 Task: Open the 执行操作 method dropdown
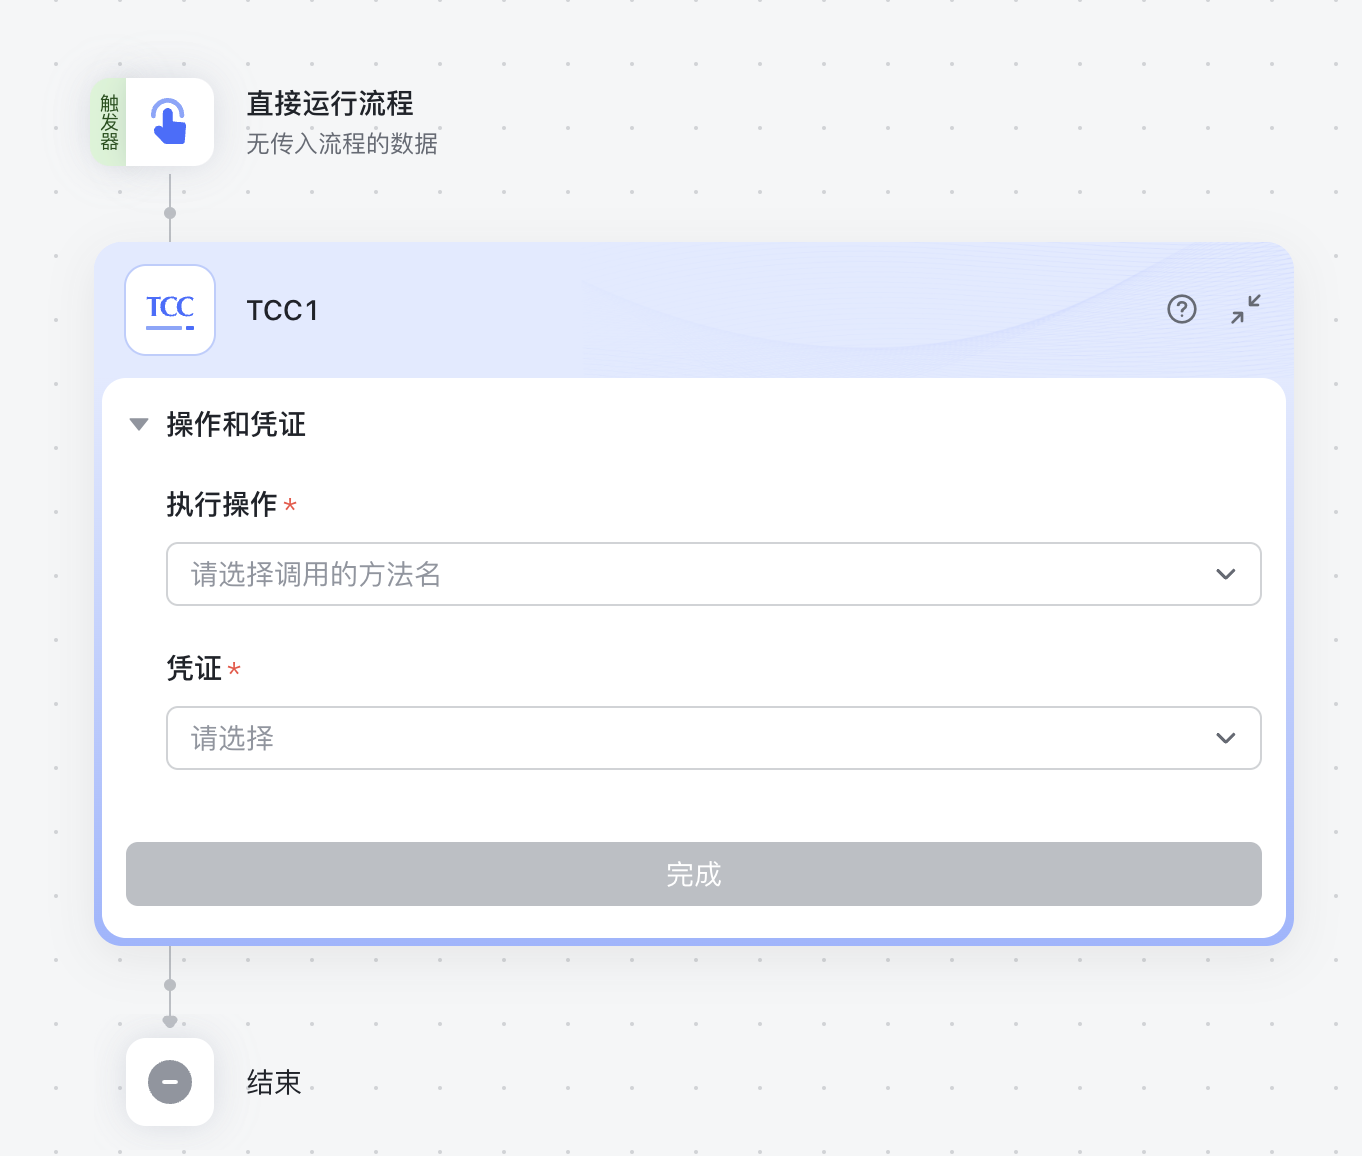[713, 574]
